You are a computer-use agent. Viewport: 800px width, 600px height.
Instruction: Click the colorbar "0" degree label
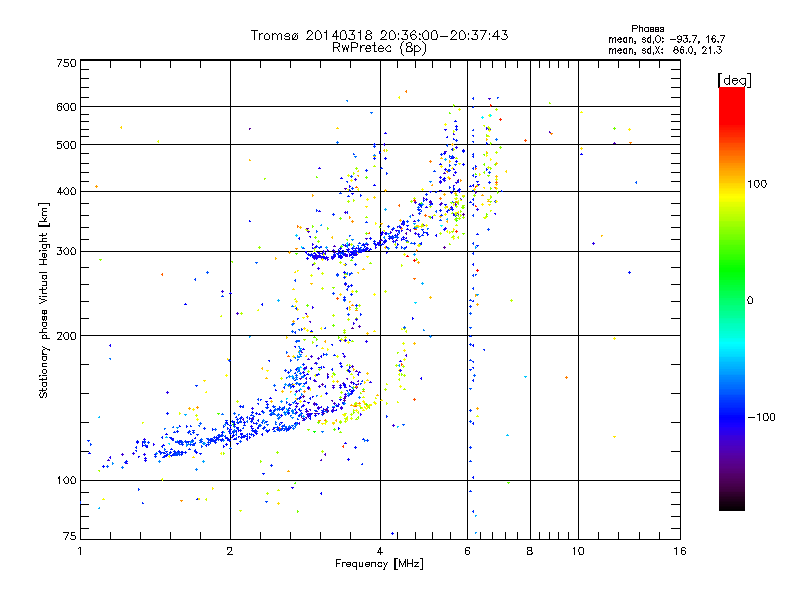point(750,301)
